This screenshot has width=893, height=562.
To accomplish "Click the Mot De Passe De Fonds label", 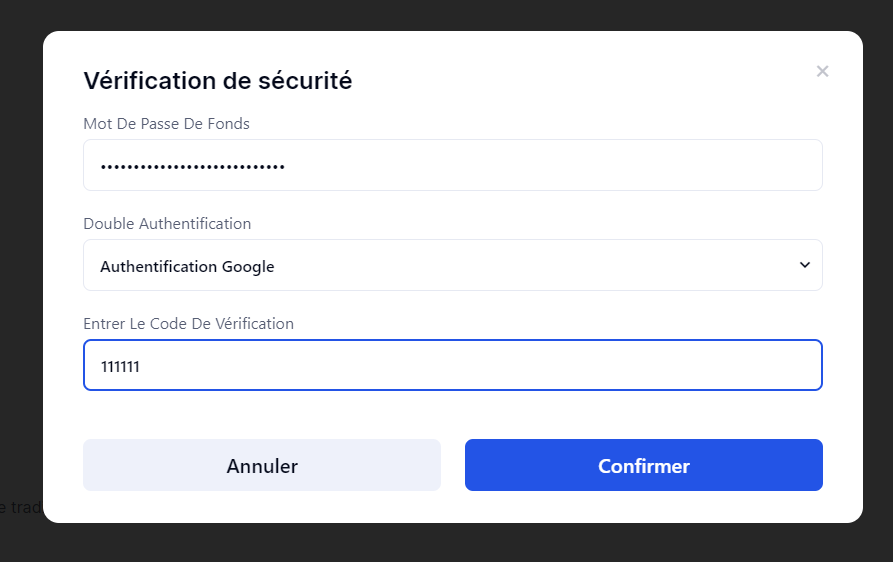I will 166,124.
